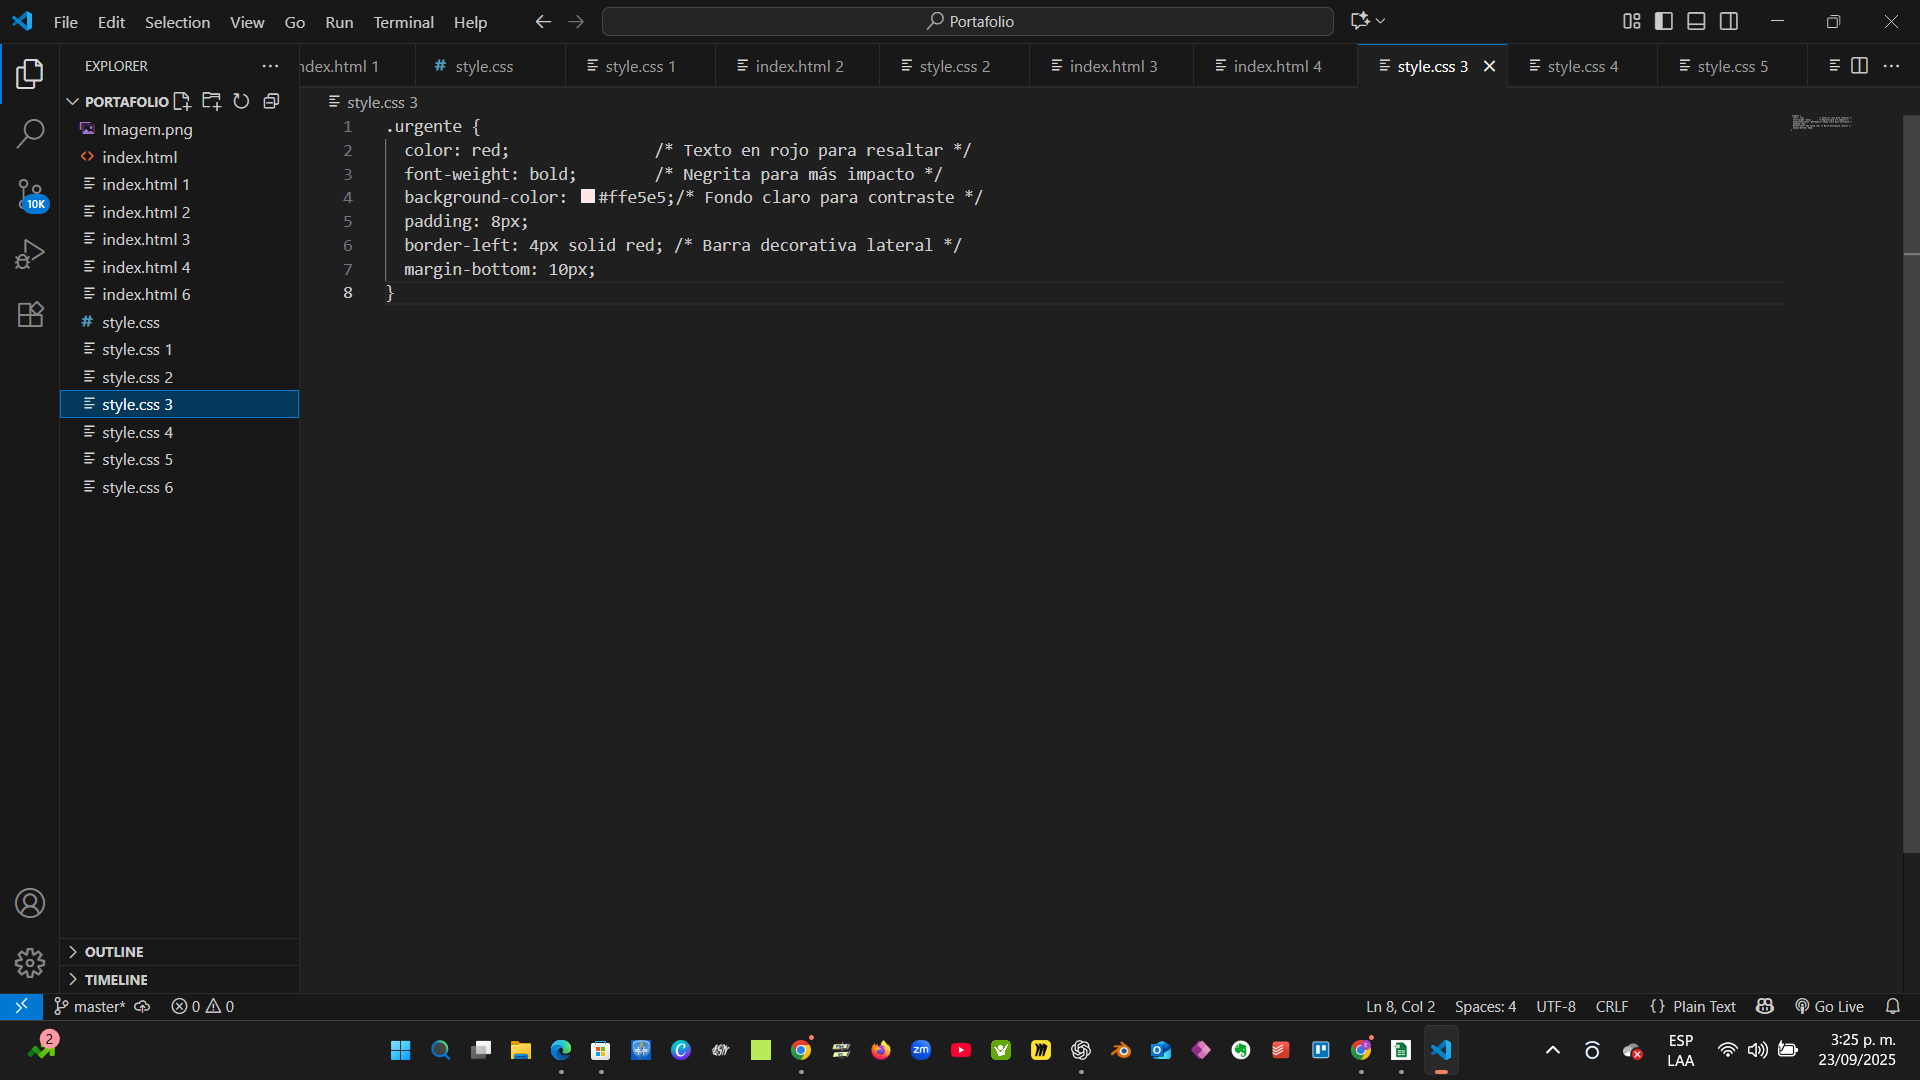Open Microsoft Edge from taskbar
Image resolution: width=1920 pixels, height=1080 pixels.
(x=561, y=1050)
